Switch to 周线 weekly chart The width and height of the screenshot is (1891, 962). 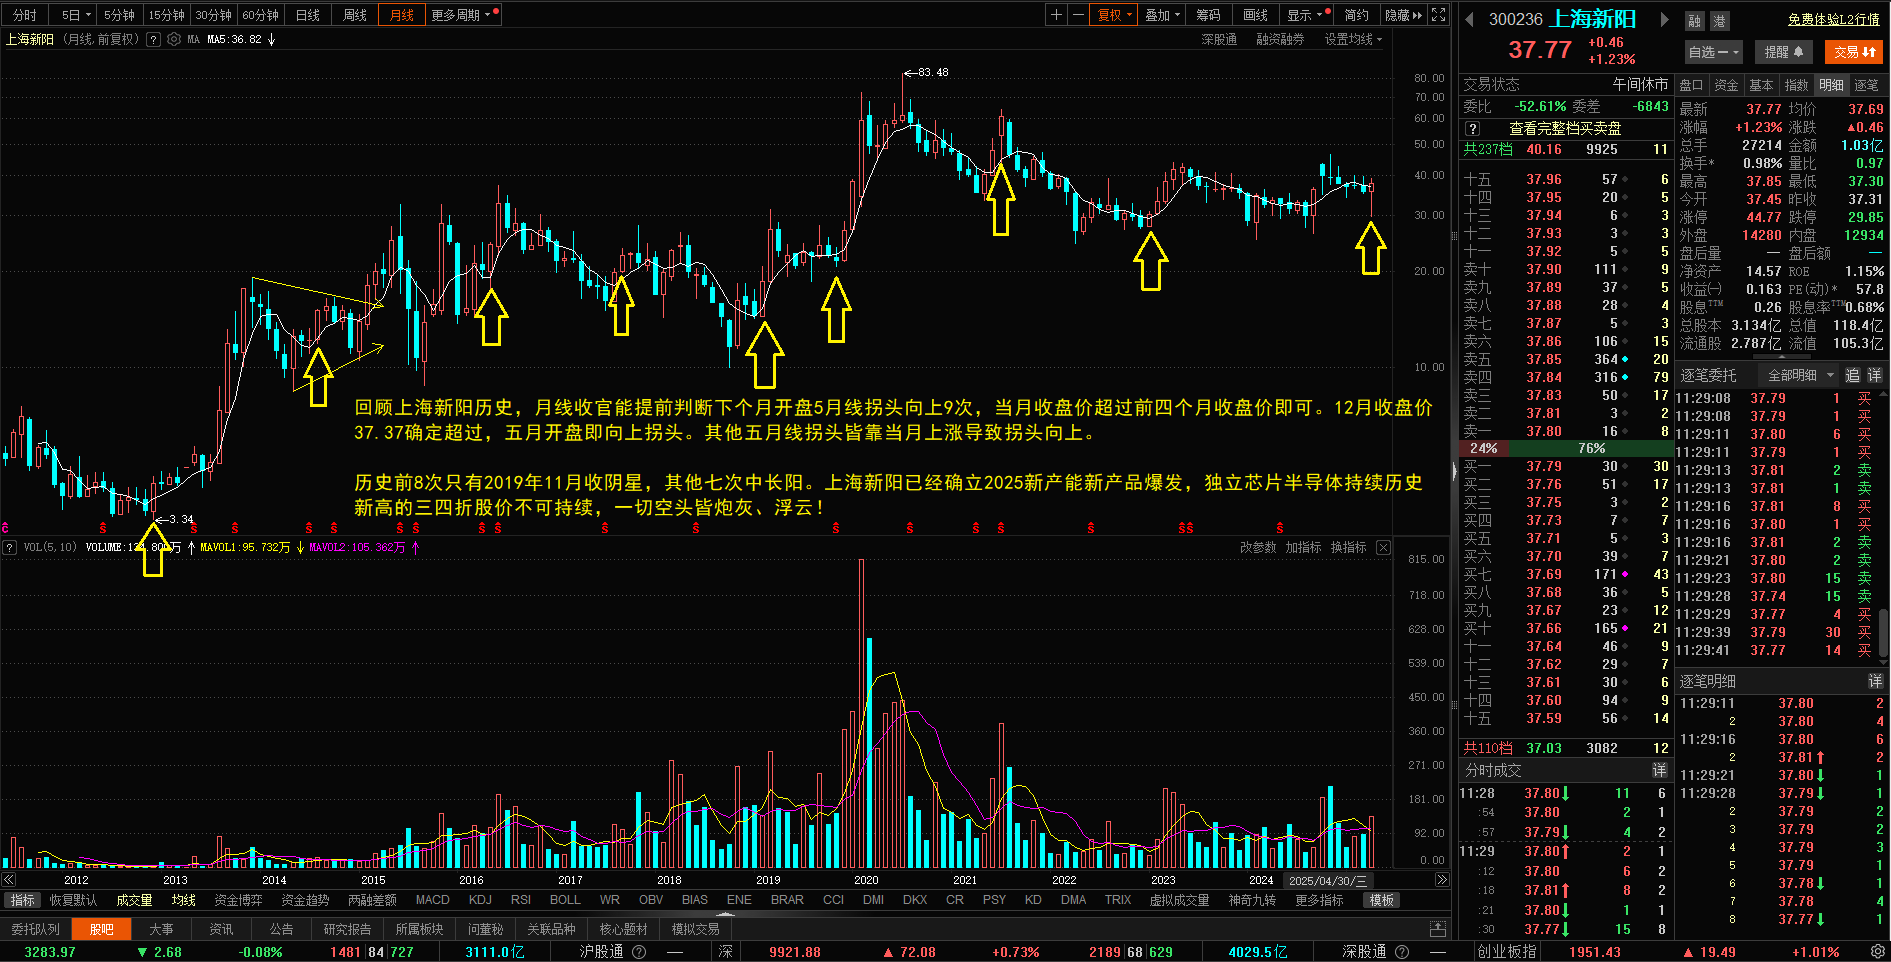355,15
